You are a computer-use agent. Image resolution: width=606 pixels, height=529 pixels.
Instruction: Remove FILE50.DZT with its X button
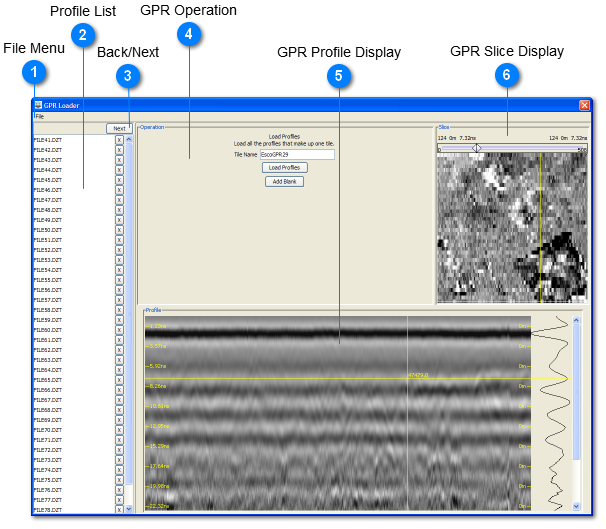119,230
